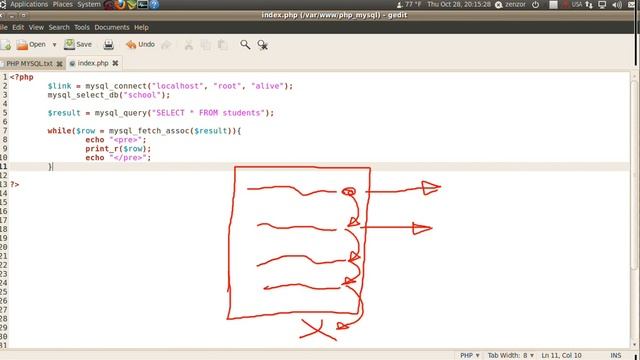Open the PHP language selector dropdown
640x360 pixels.
(x=469, y=356)
